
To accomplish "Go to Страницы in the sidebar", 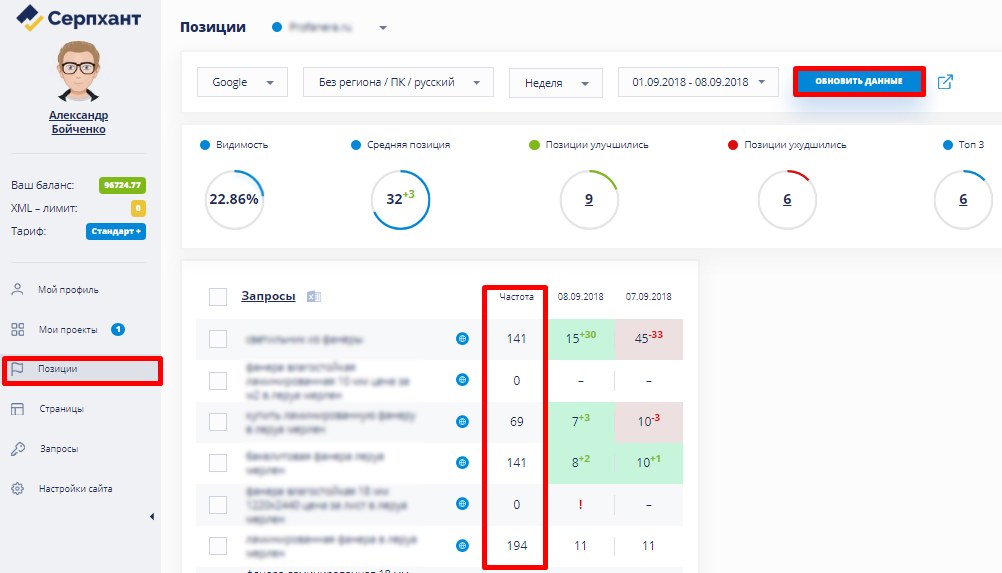I will (61, 408).
